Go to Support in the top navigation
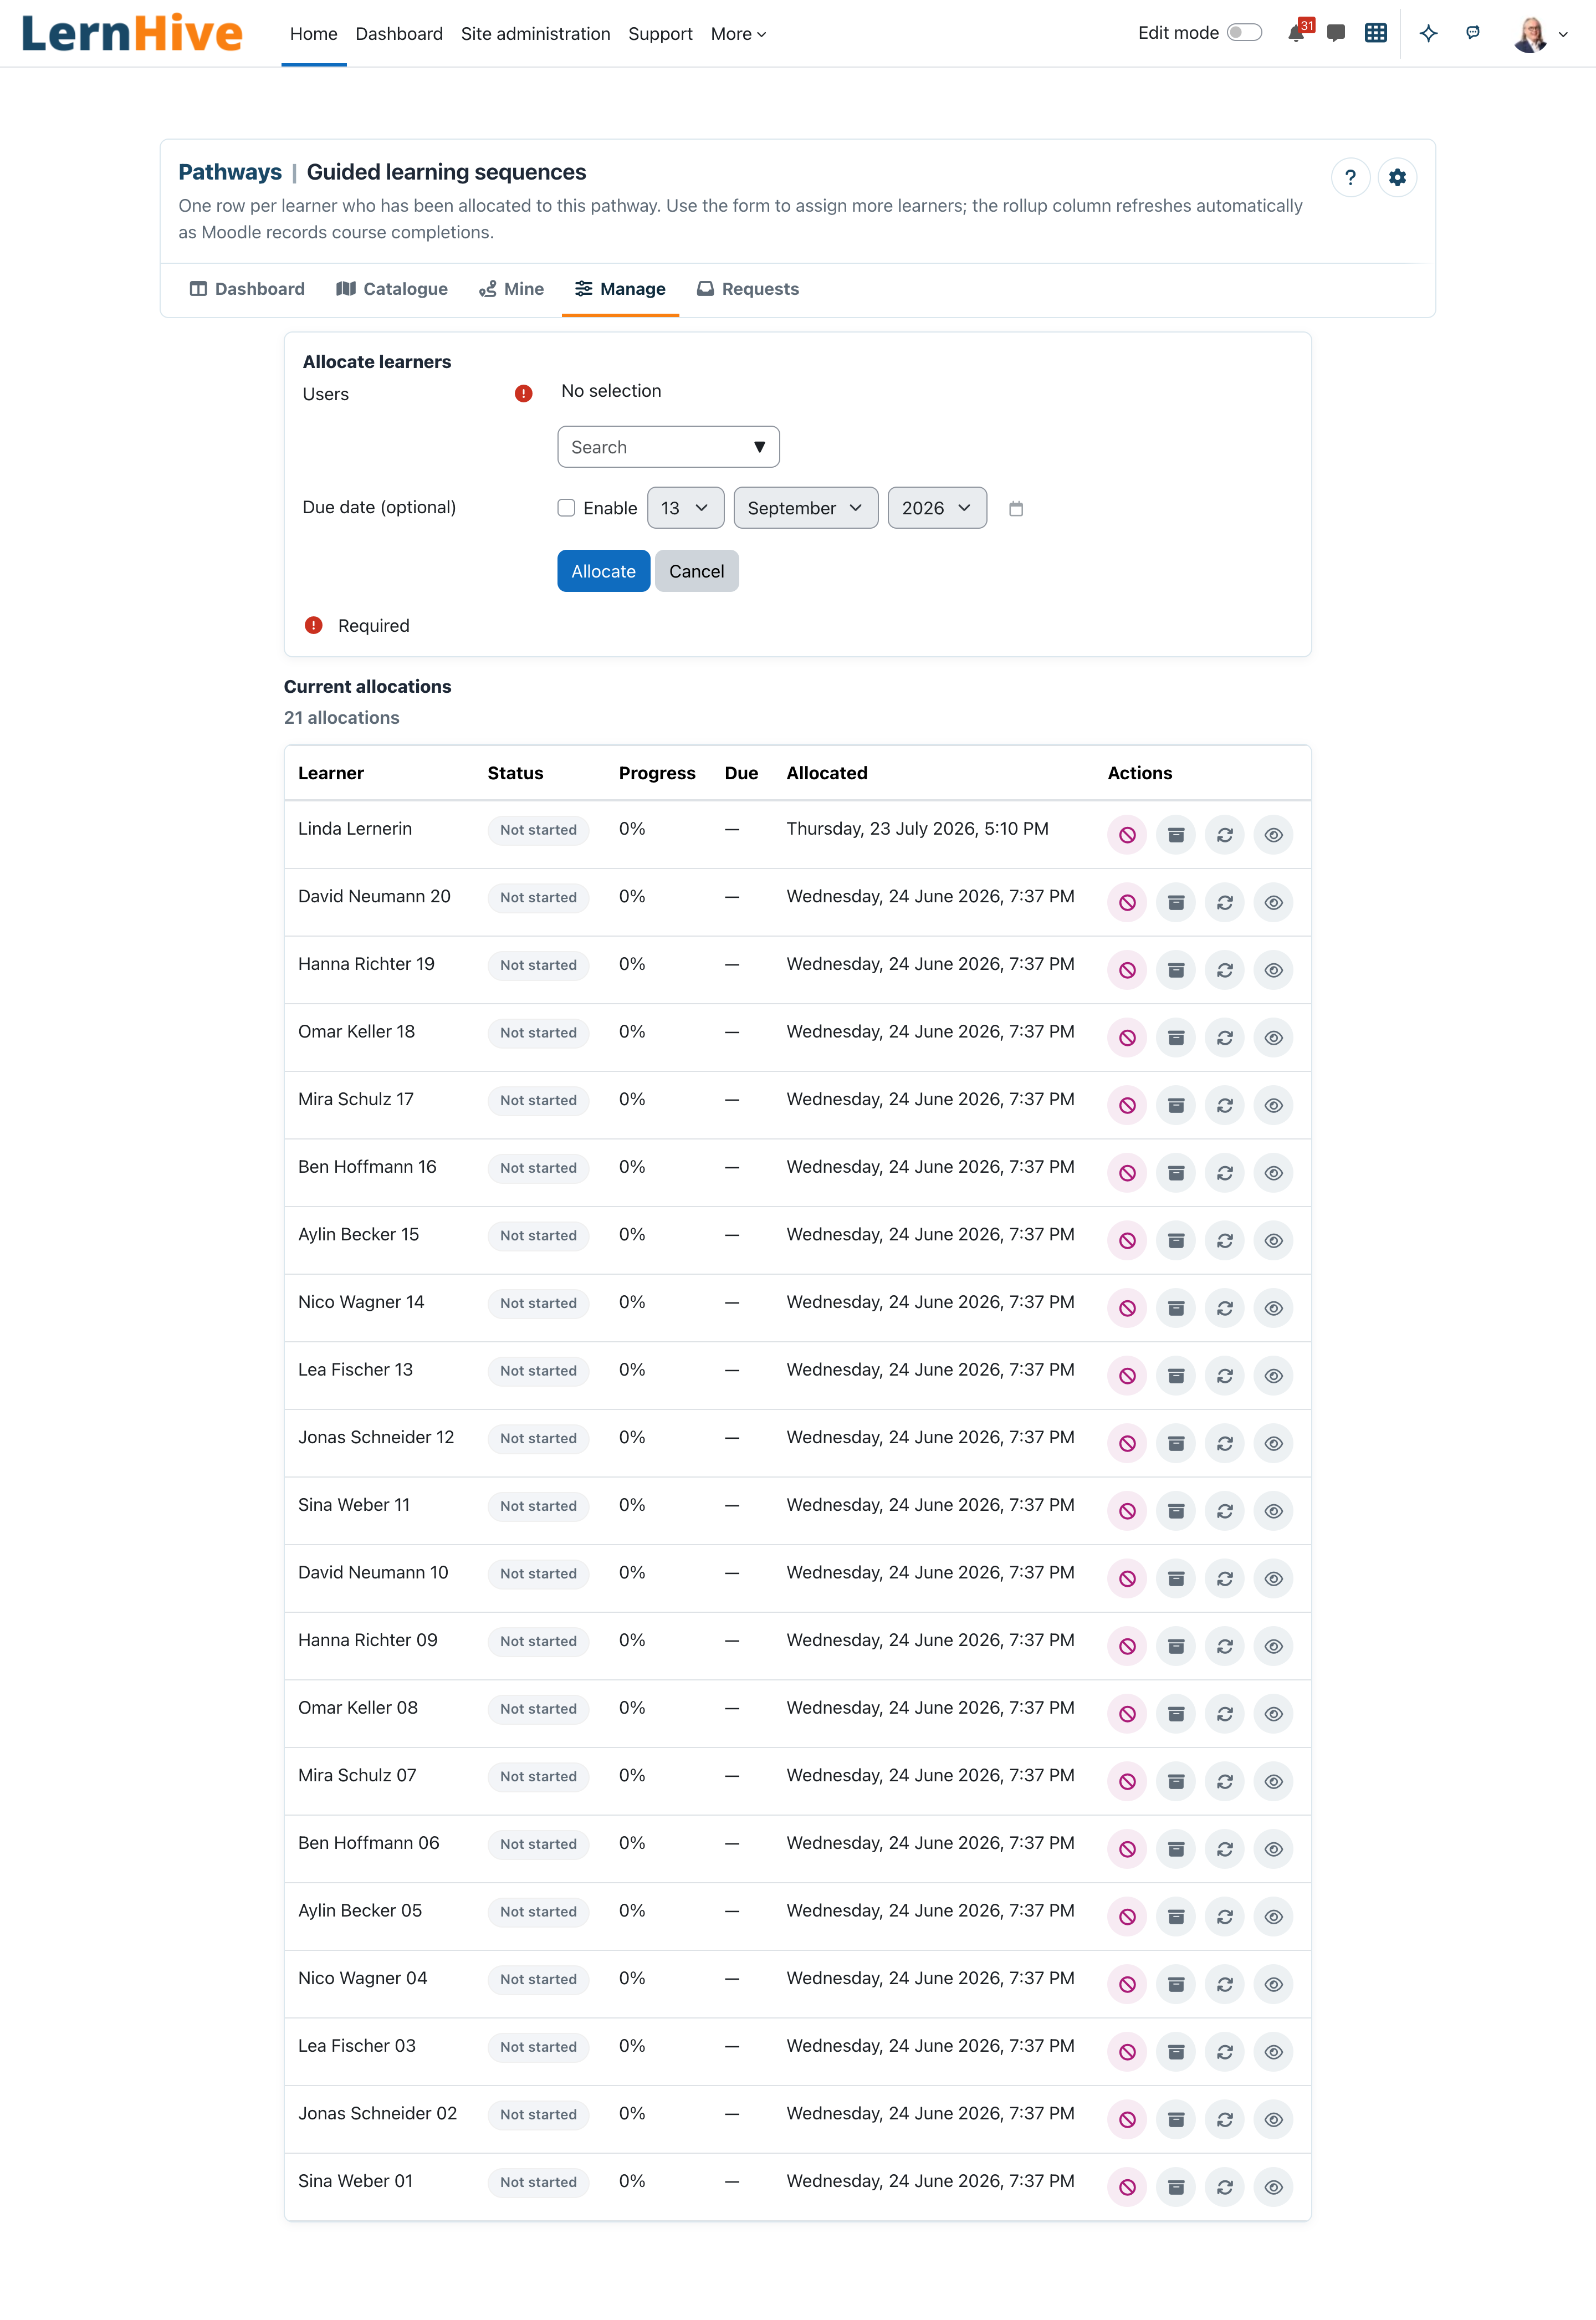This screenshot has height=2320, width=1596. pos(660,34)
